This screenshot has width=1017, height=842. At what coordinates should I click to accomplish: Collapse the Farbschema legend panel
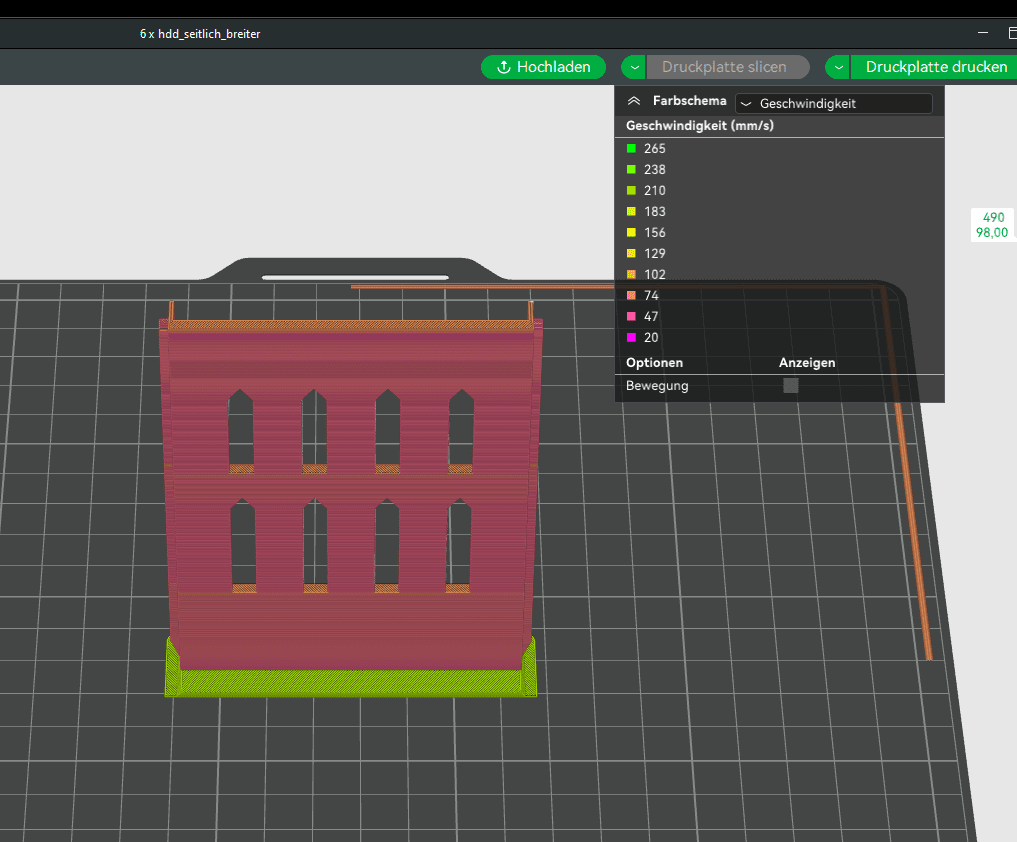click(633, 101)
